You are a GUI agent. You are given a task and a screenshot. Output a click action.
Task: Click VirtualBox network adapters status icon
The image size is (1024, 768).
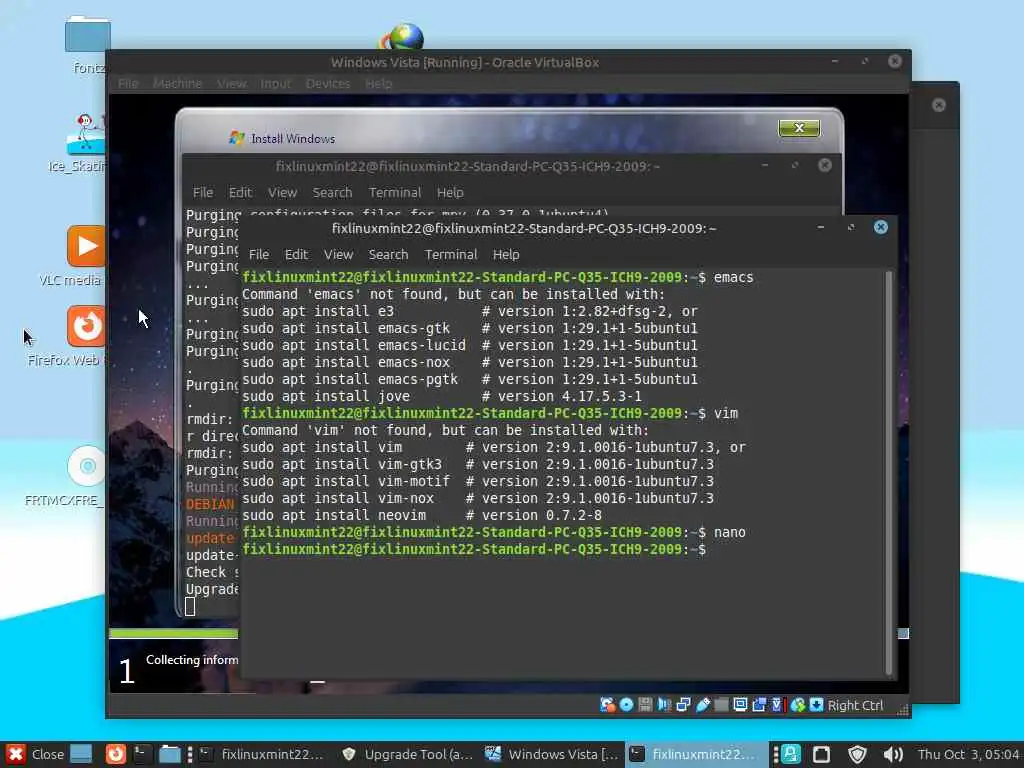[683, 705]
